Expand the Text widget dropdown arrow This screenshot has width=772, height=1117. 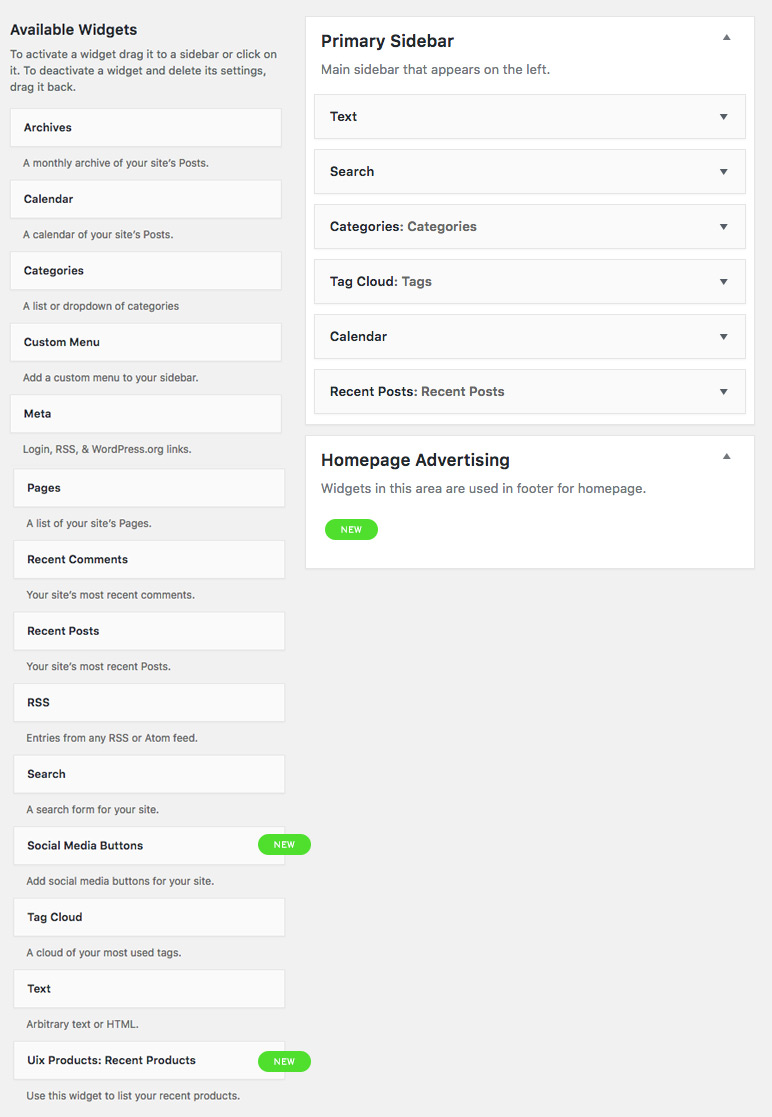coord(723,117)
